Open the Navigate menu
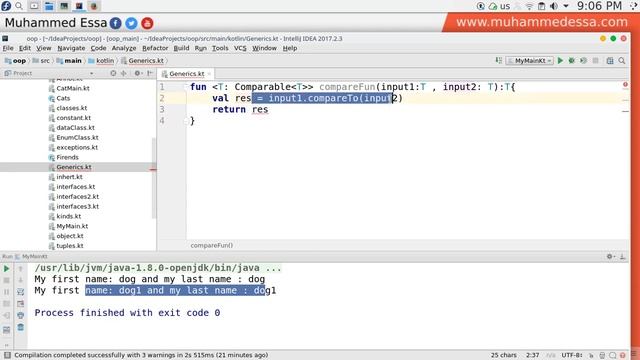Image resolution: width=640 pixels, height=360 pixels. click(71, 48)
